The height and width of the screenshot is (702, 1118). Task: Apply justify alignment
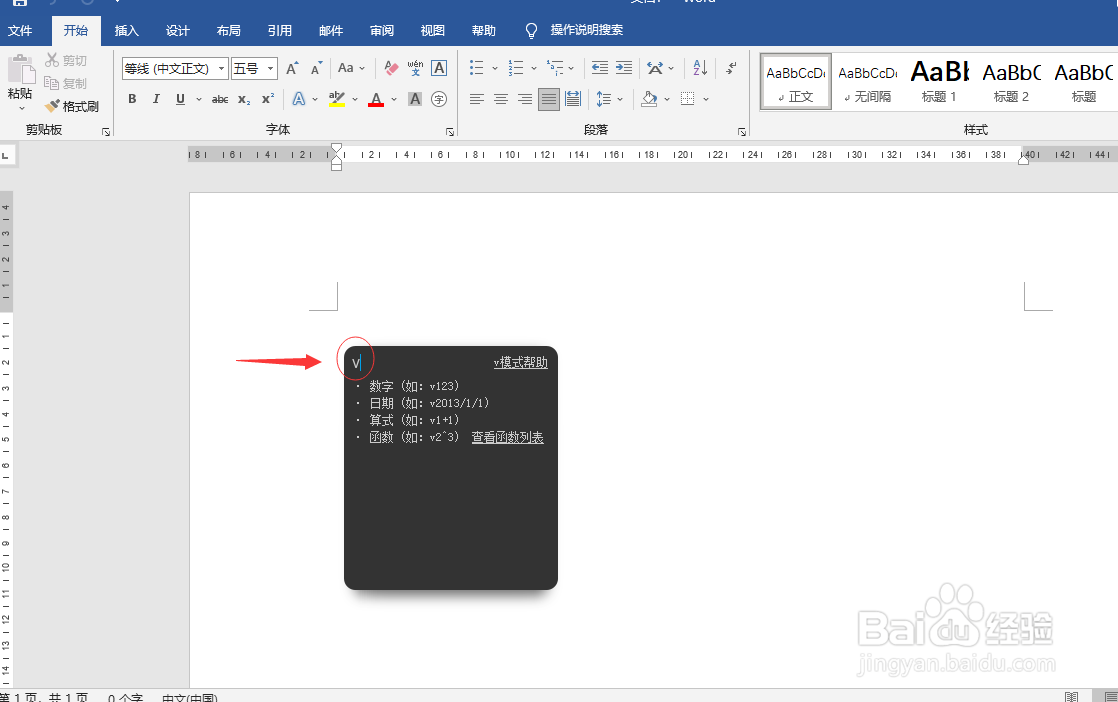tap(549, 99)
